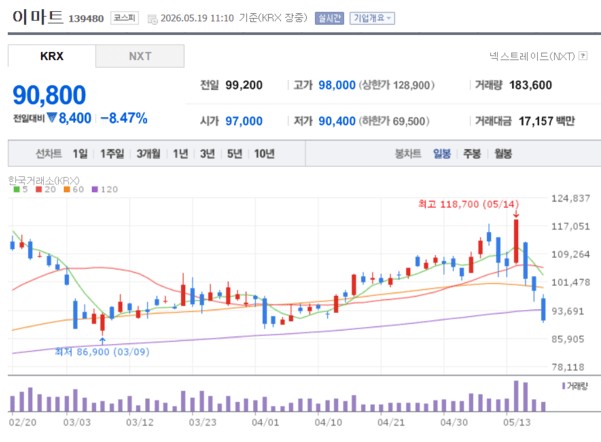Click the tallest volume bar near 05/13

point(516,396)
